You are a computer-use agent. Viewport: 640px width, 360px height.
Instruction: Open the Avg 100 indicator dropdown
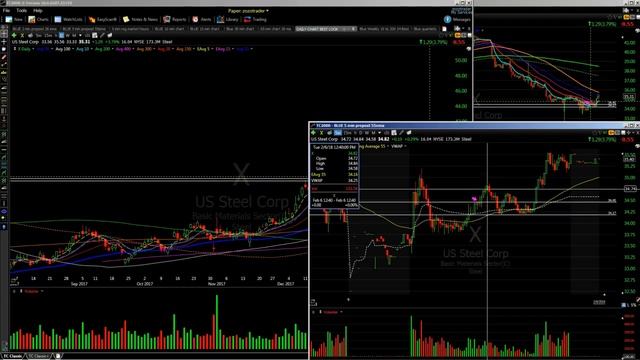(x=65, y=49)
